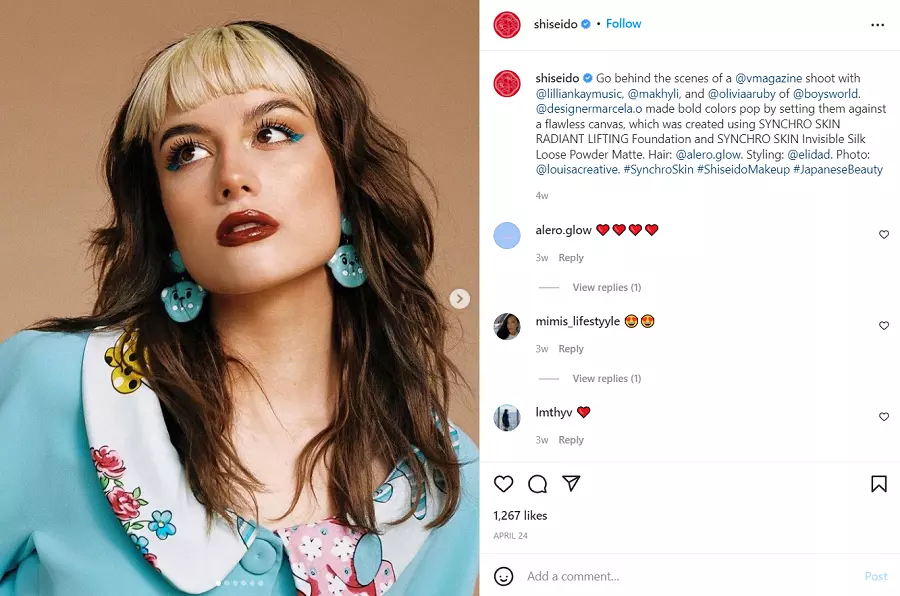This screenshot has height=596, width=900.
Task: Save the post using the bookmark icon
Action: point(879,484)
